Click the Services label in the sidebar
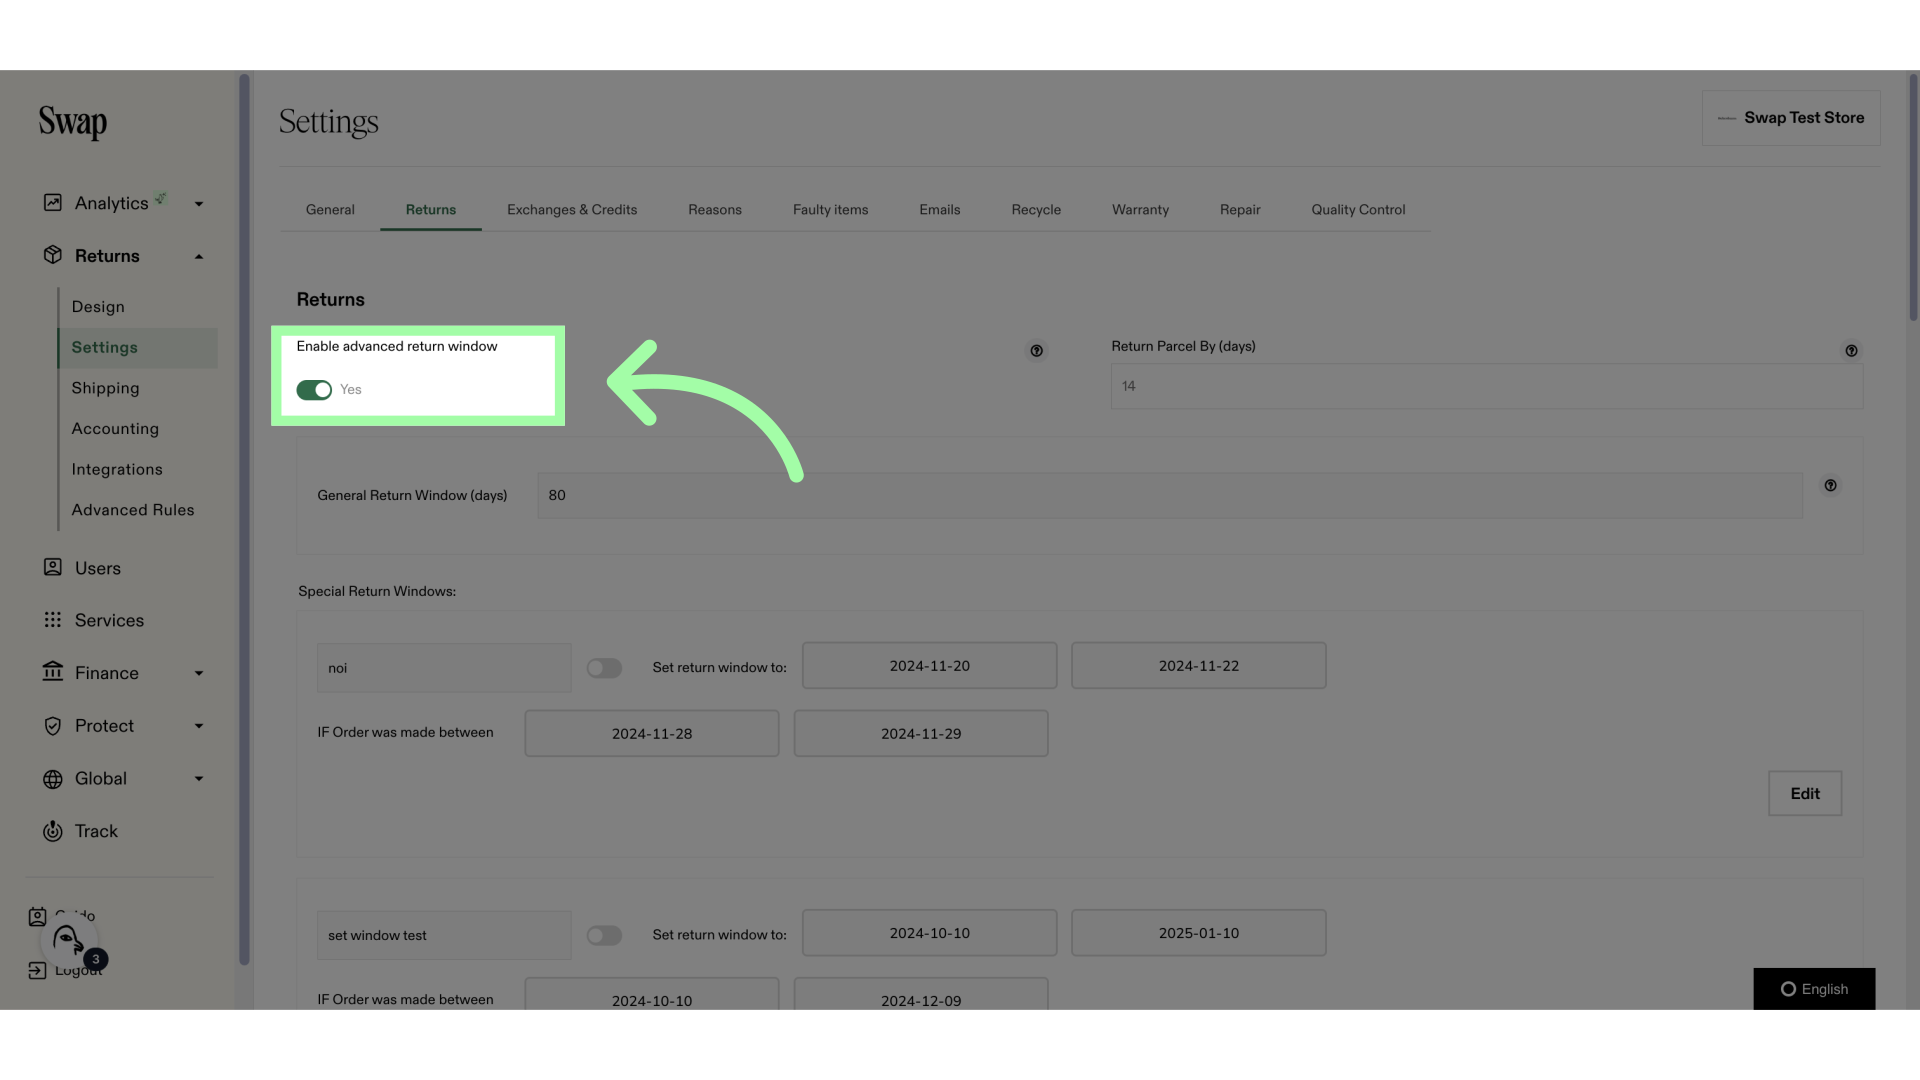Screen dimensions: 1920x1080 [109, 621]
